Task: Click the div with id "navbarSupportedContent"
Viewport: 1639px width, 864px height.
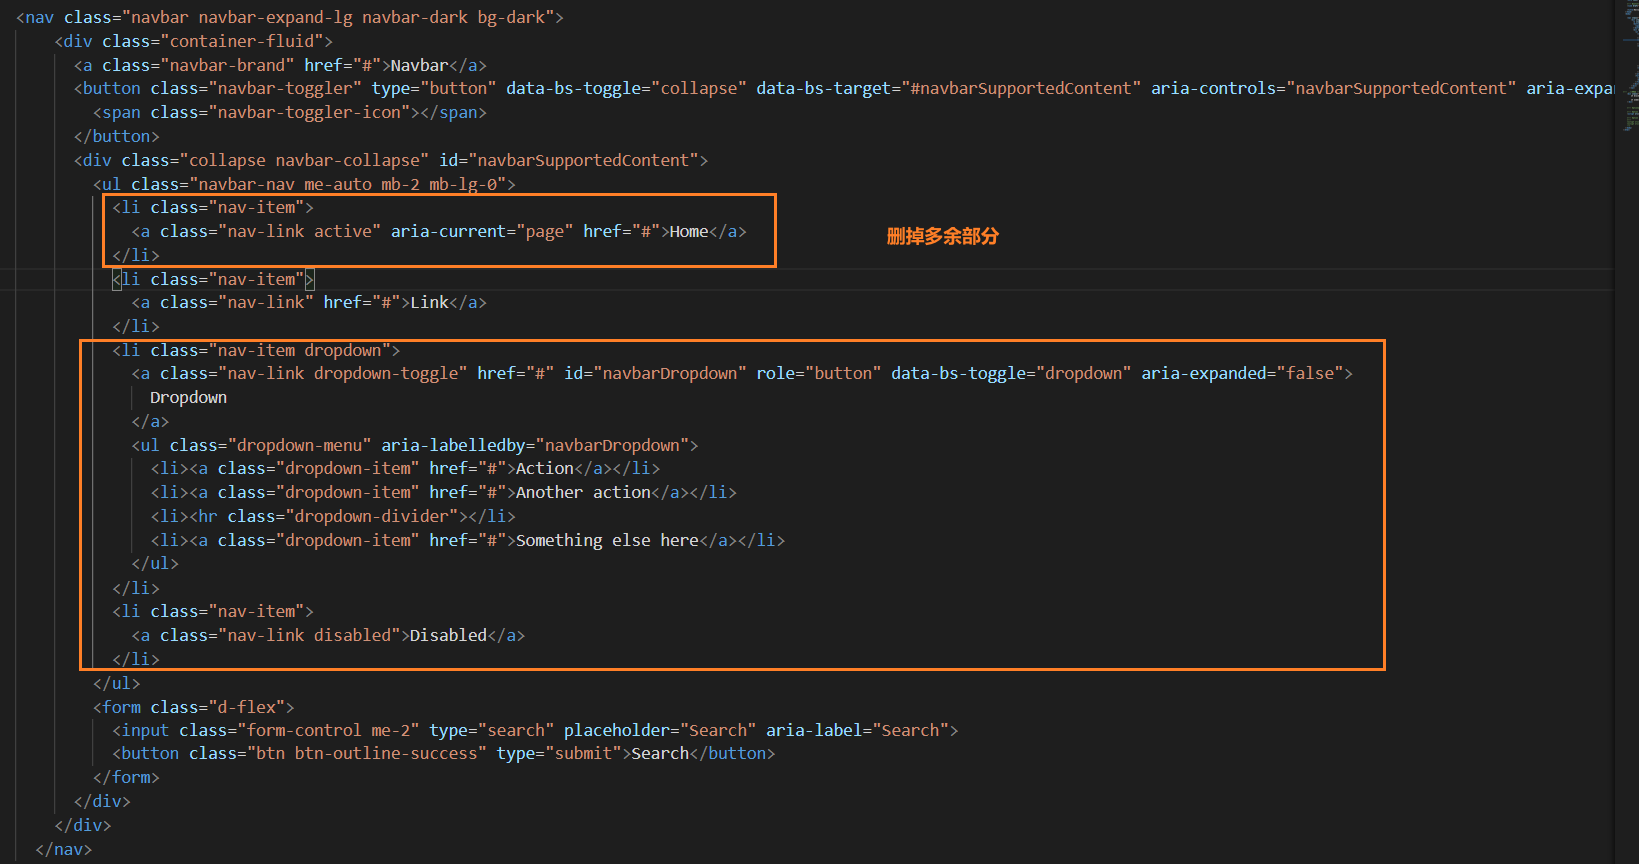Action: [391, 160]
